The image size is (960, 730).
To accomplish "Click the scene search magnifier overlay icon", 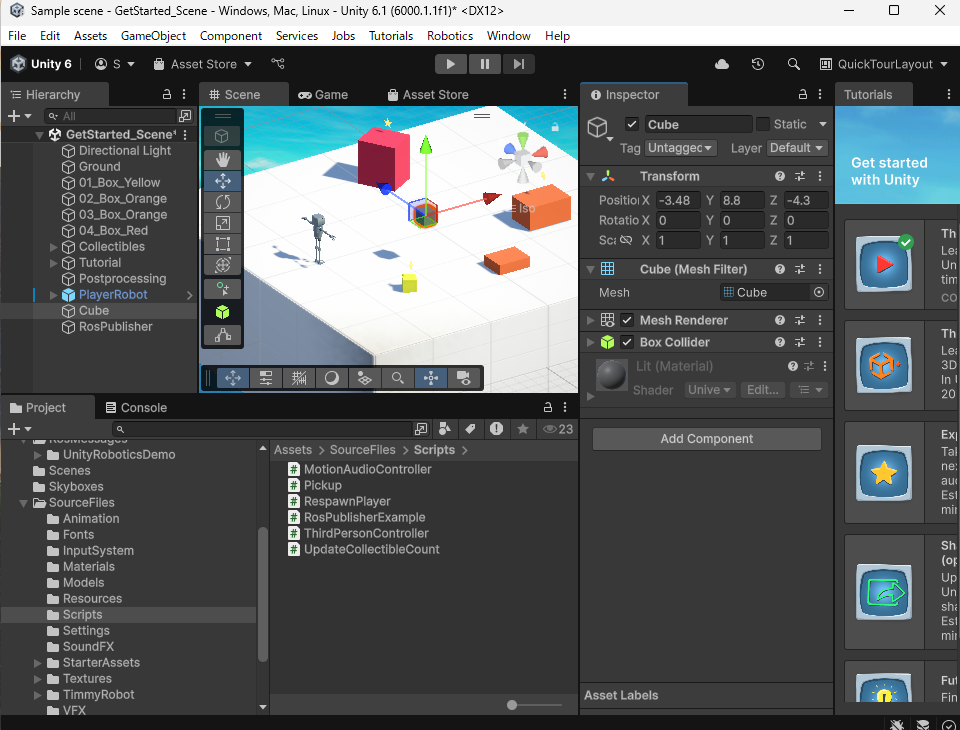I will (397, 378).
